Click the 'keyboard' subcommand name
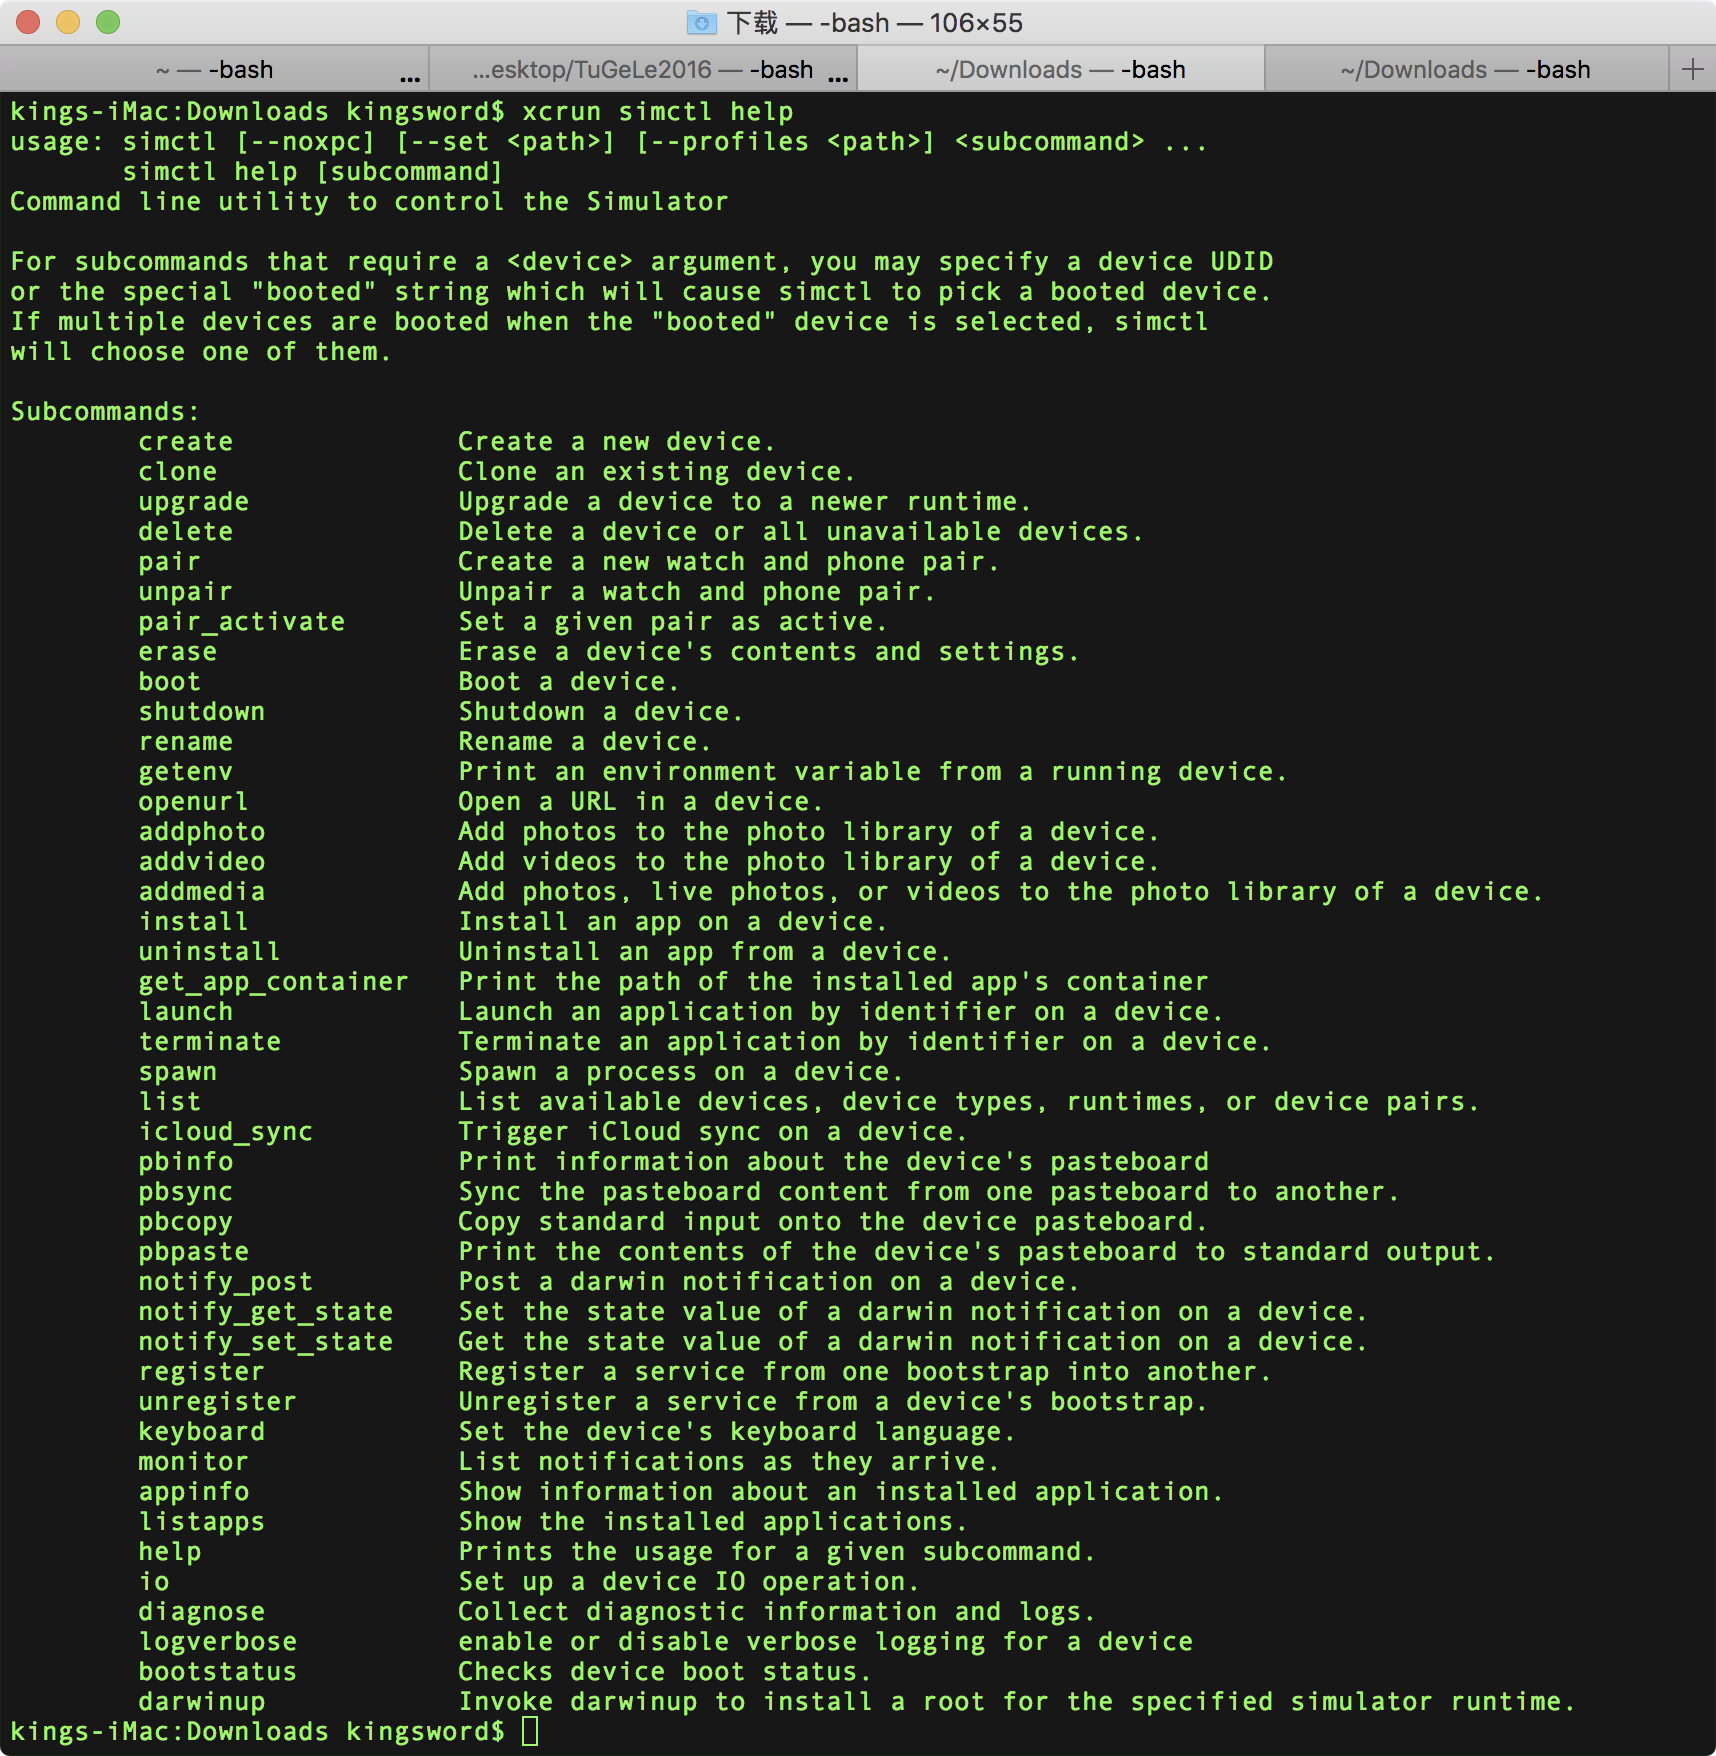1716x1756 pixels. tap(202, 1431)
